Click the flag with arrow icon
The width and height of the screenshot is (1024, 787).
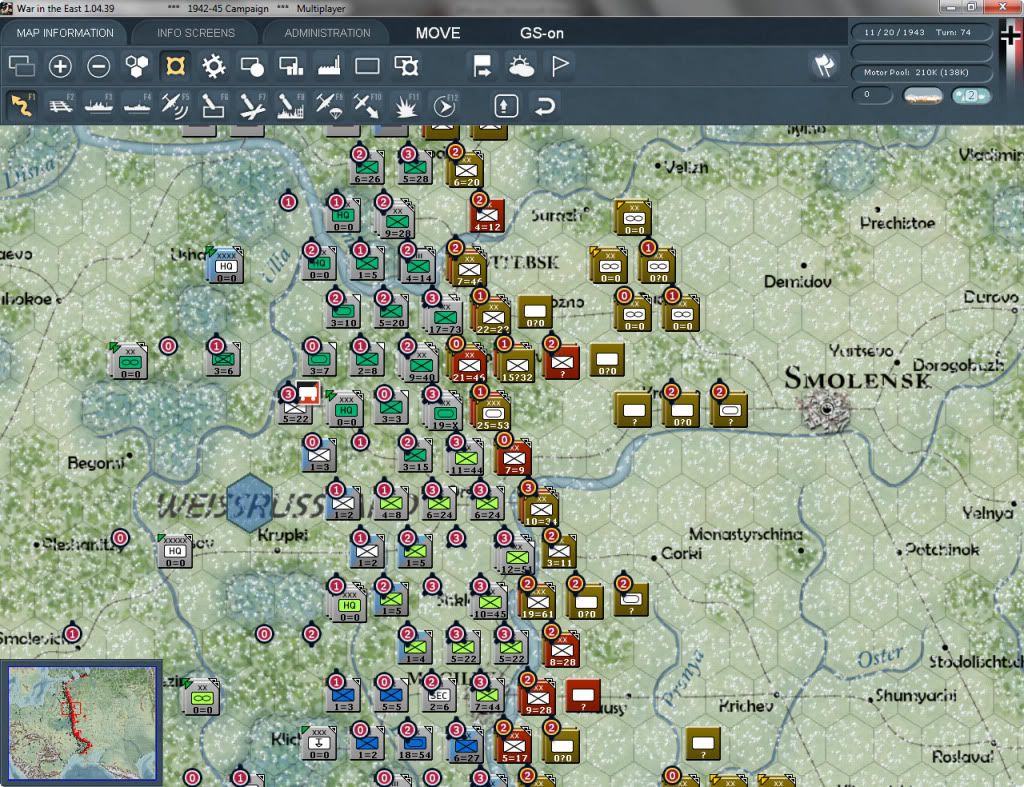[483, 66]
